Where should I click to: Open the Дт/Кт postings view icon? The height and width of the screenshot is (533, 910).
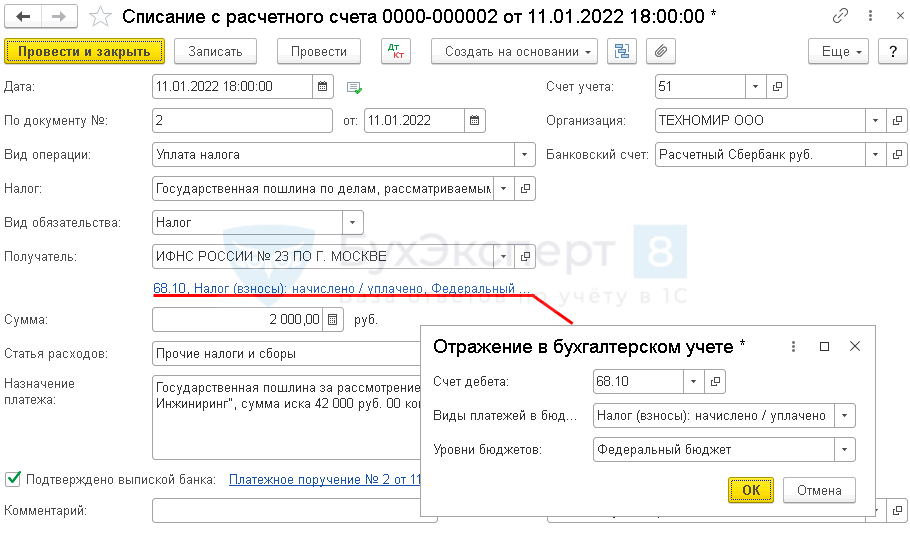click(396, 51)
